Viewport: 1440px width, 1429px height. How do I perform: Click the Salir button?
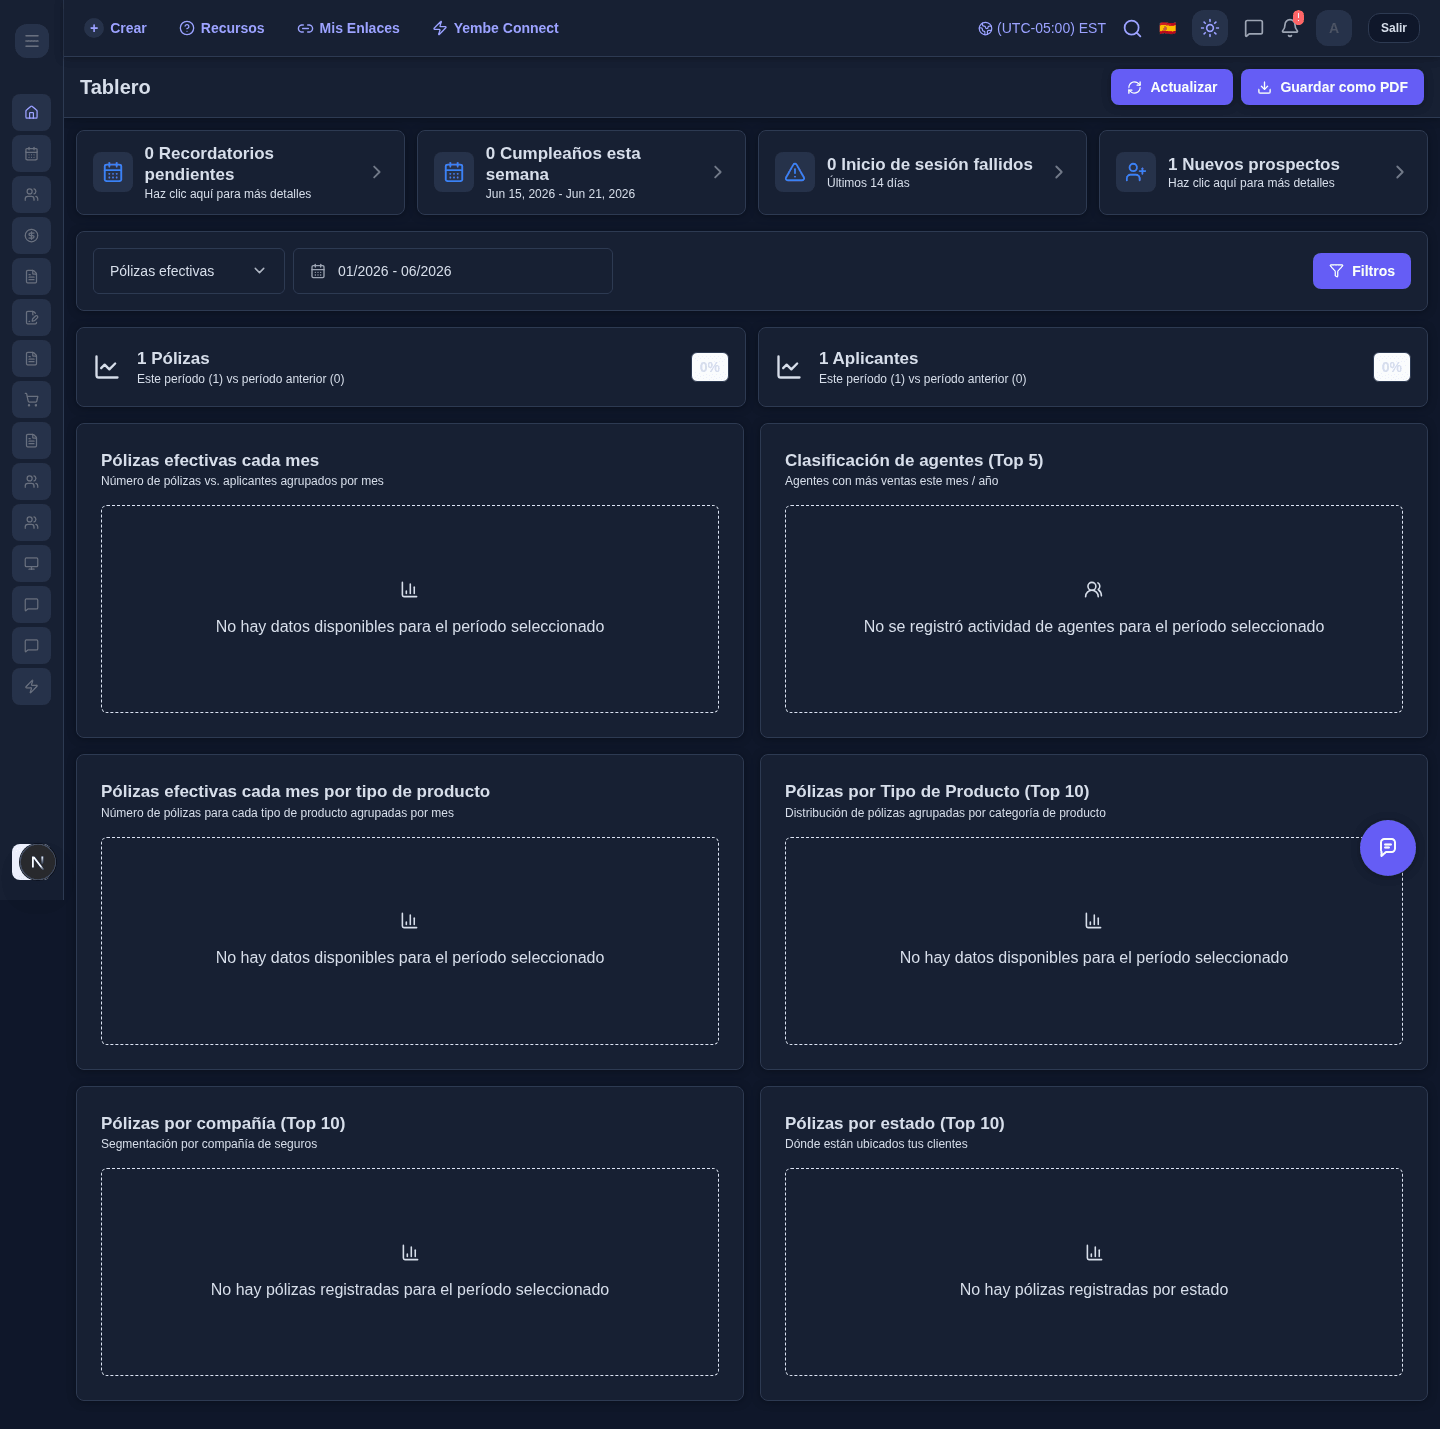tap(1394, 28)
